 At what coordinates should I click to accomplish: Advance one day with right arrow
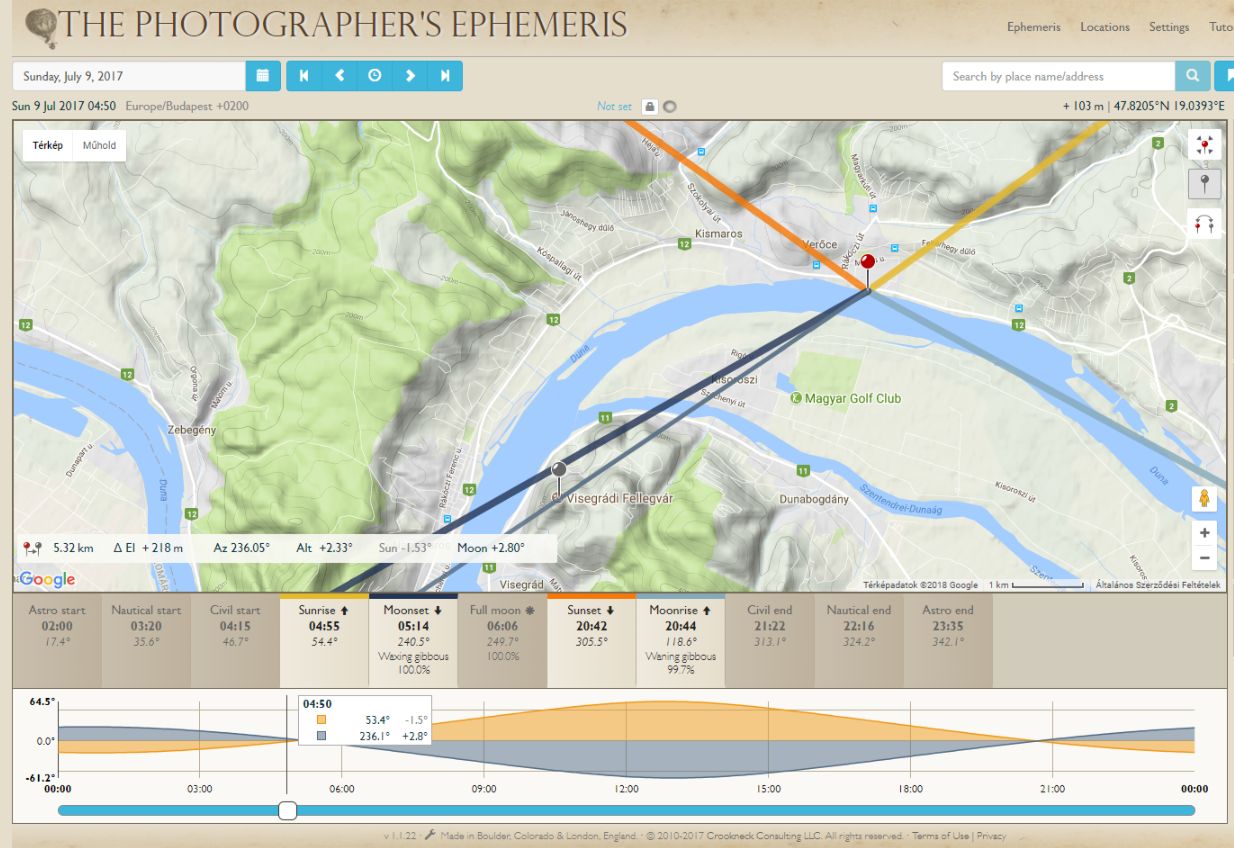(410, 76)
